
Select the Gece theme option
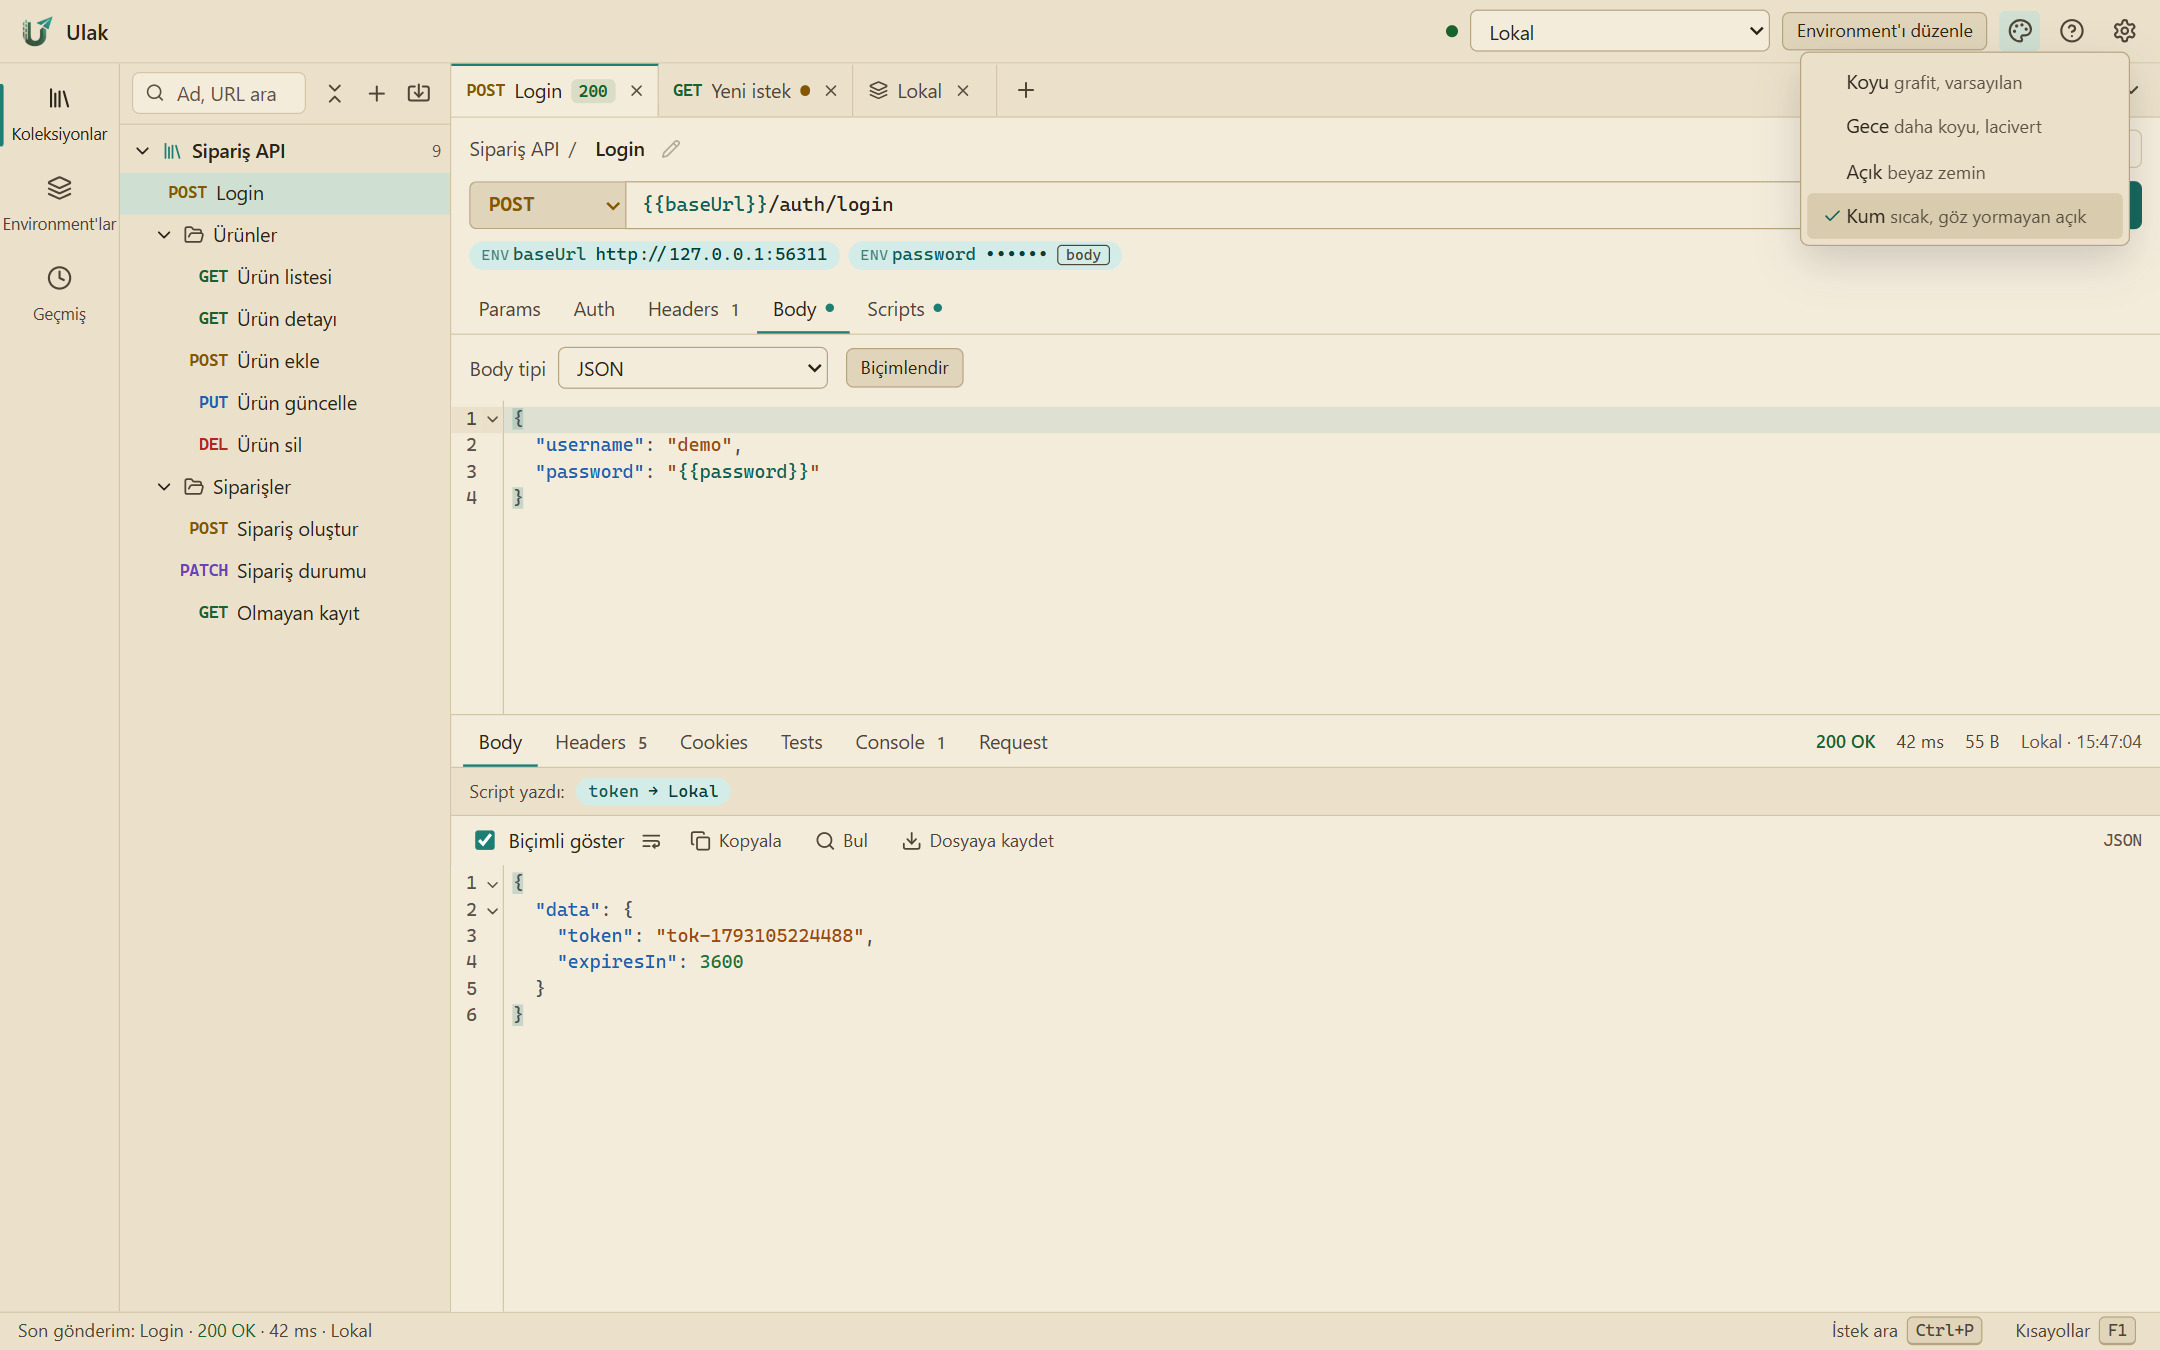point(1964,127)
